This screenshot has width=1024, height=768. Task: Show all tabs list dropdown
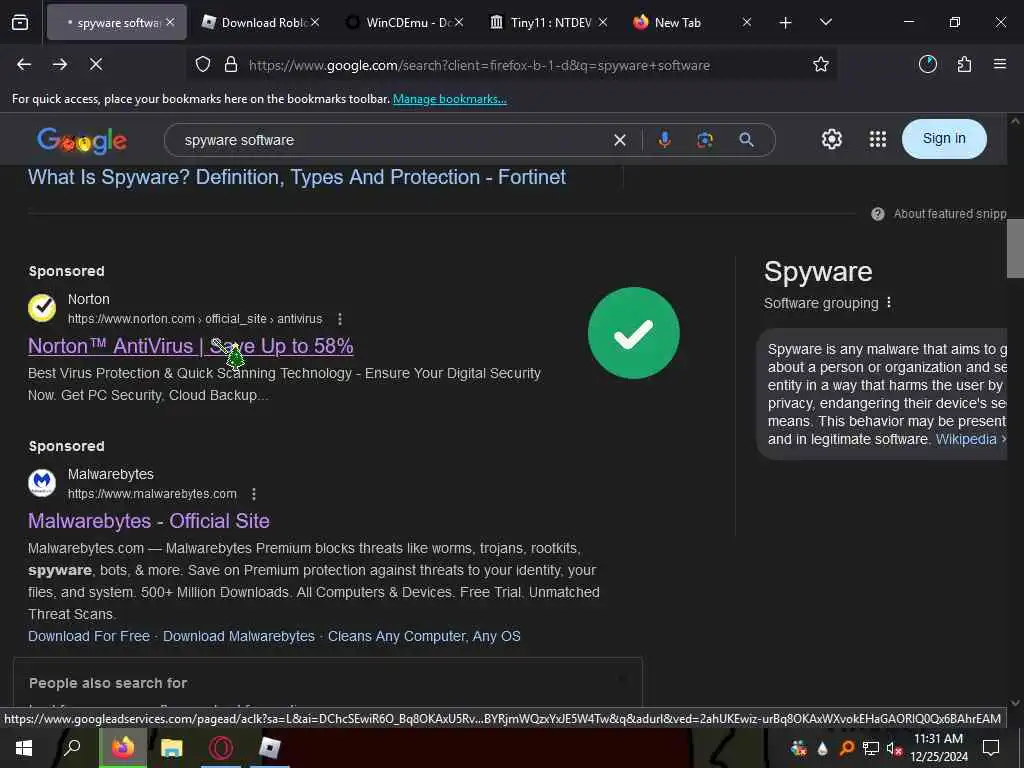825,22
